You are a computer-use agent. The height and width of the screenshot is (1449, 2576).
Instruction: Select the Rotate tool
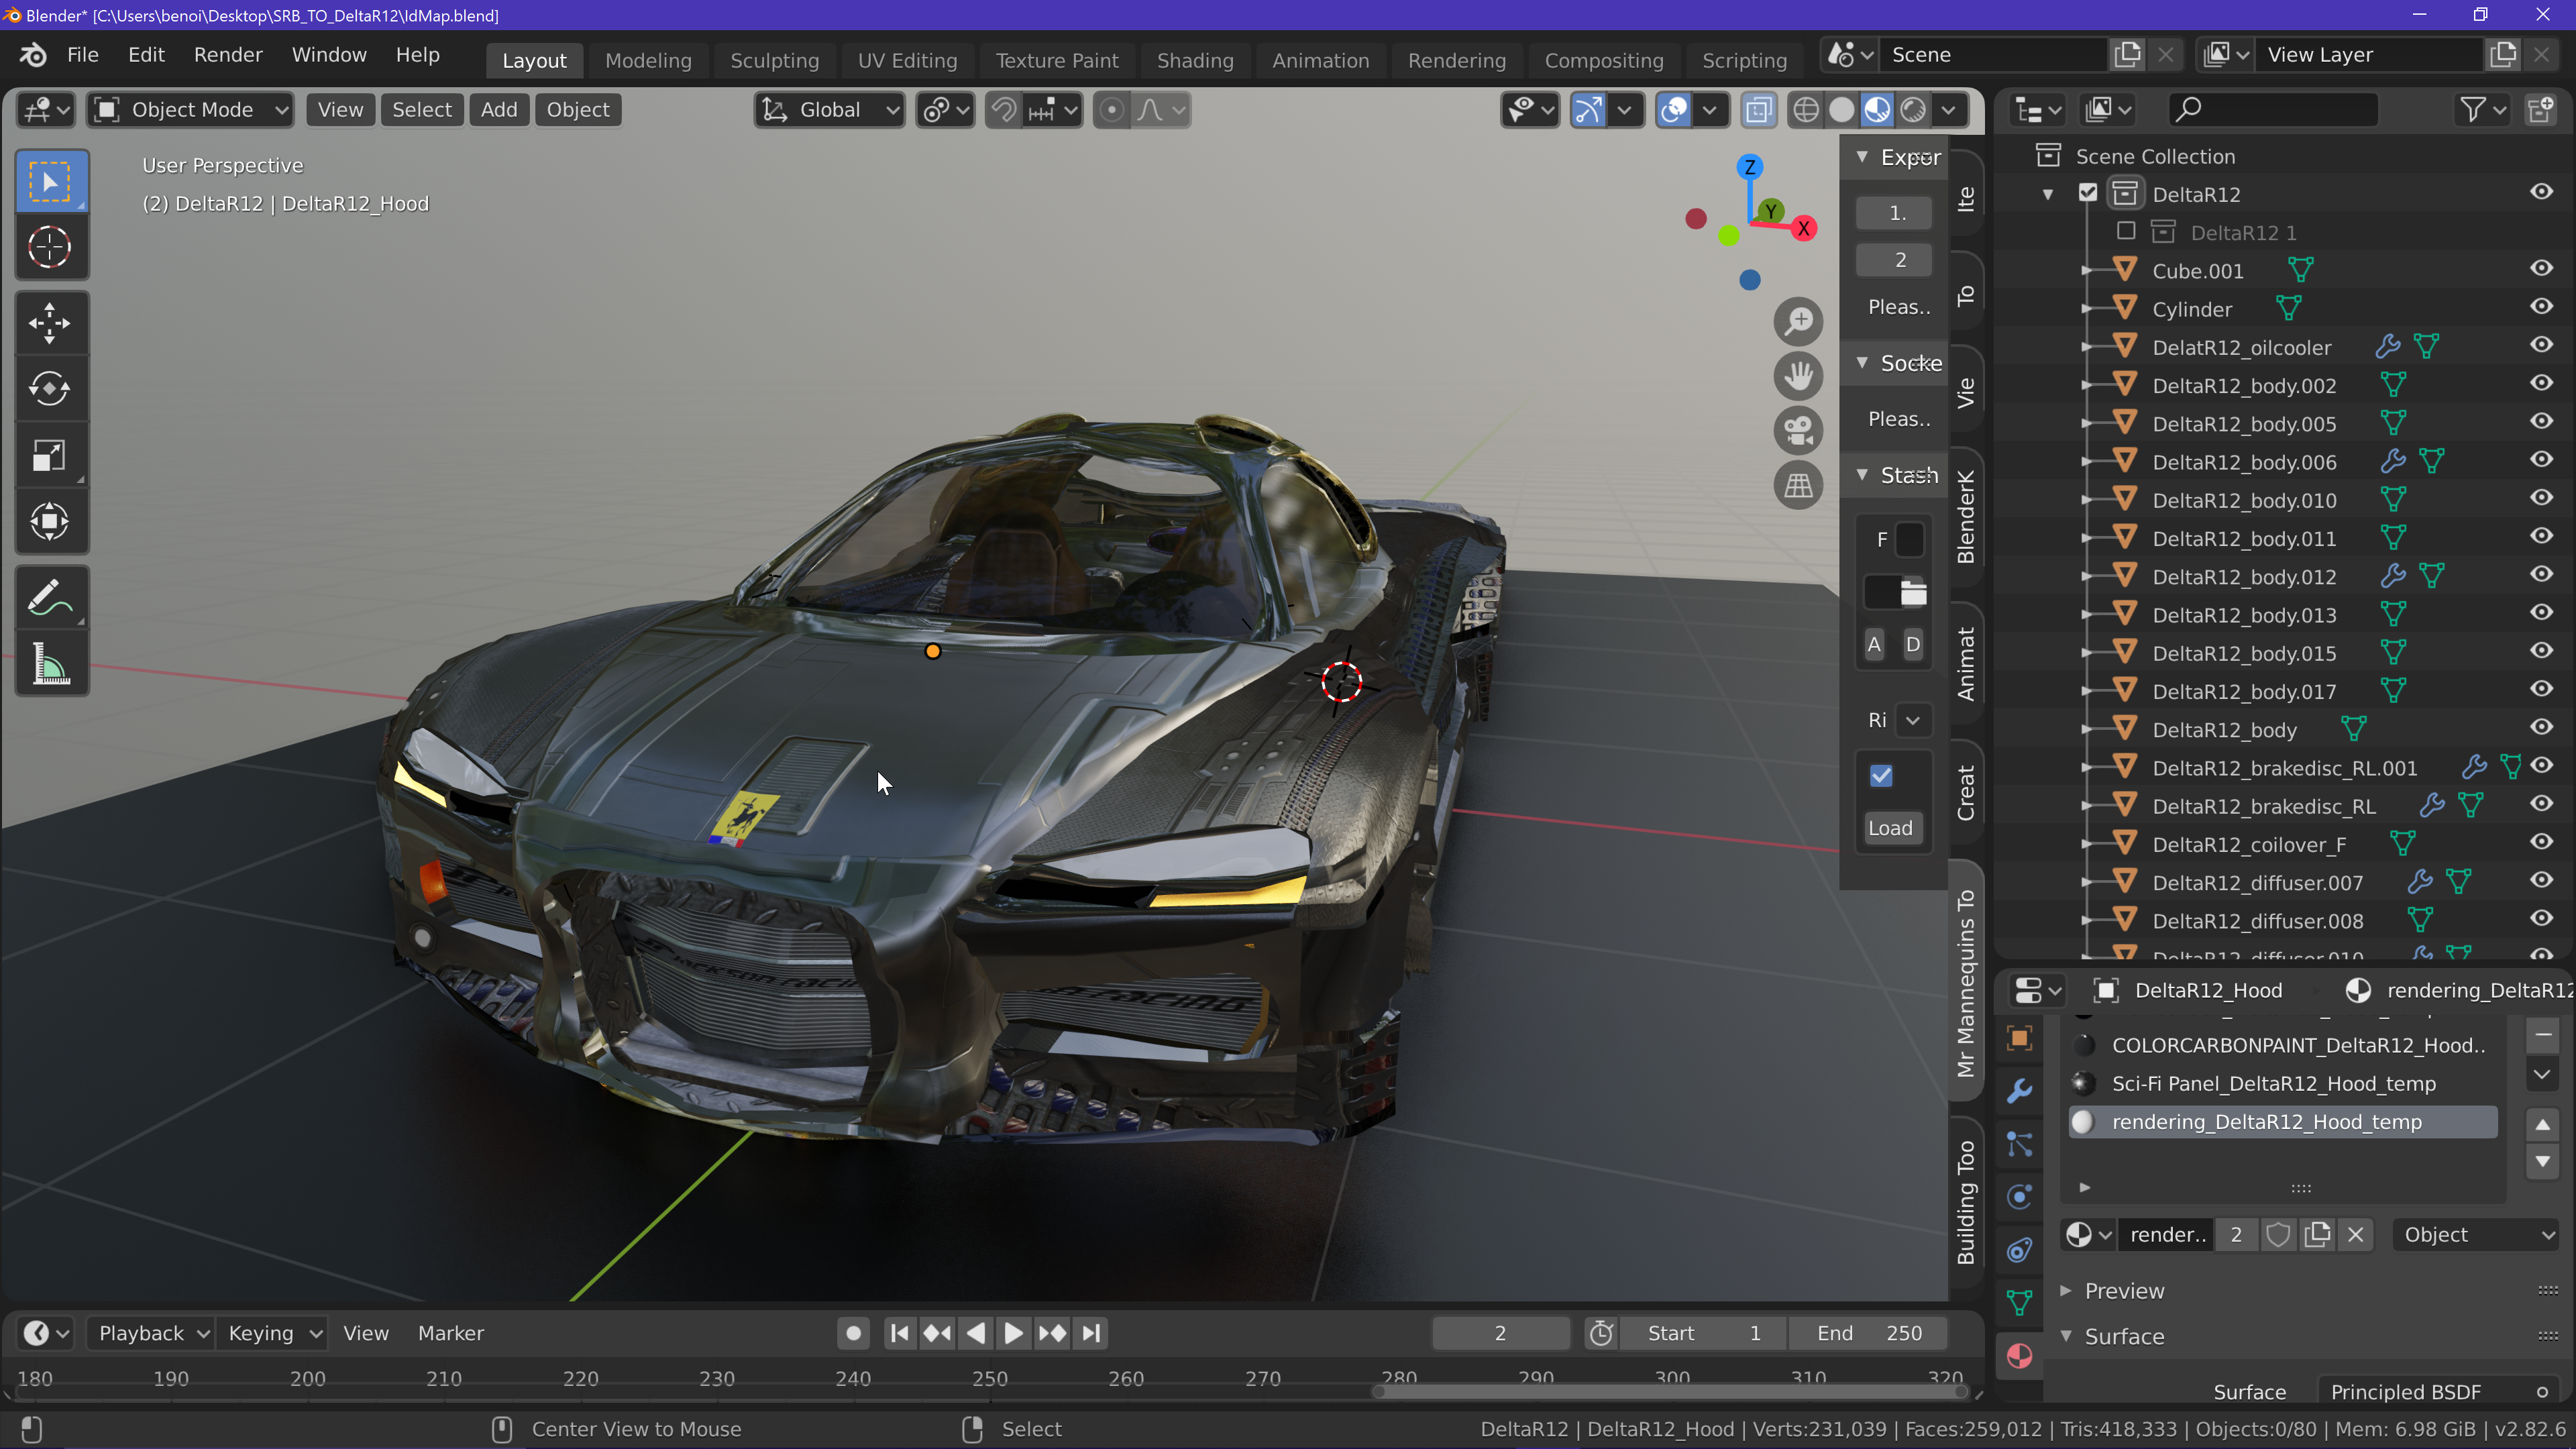click(x=50, y=389)
